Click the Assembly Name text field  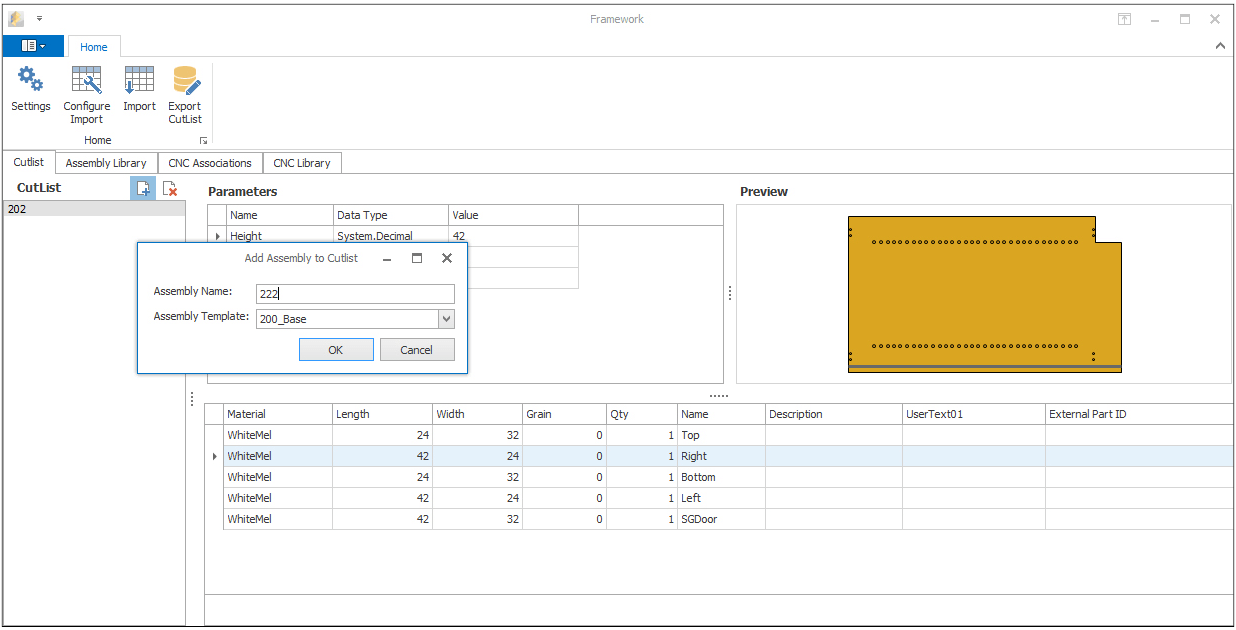coord(355,294)
